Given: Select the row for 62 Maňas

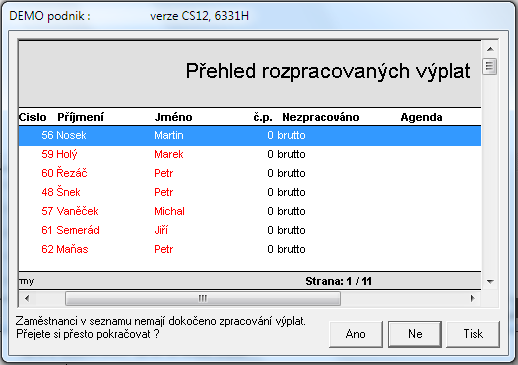Looking at the screenshot, I should 250,249.
